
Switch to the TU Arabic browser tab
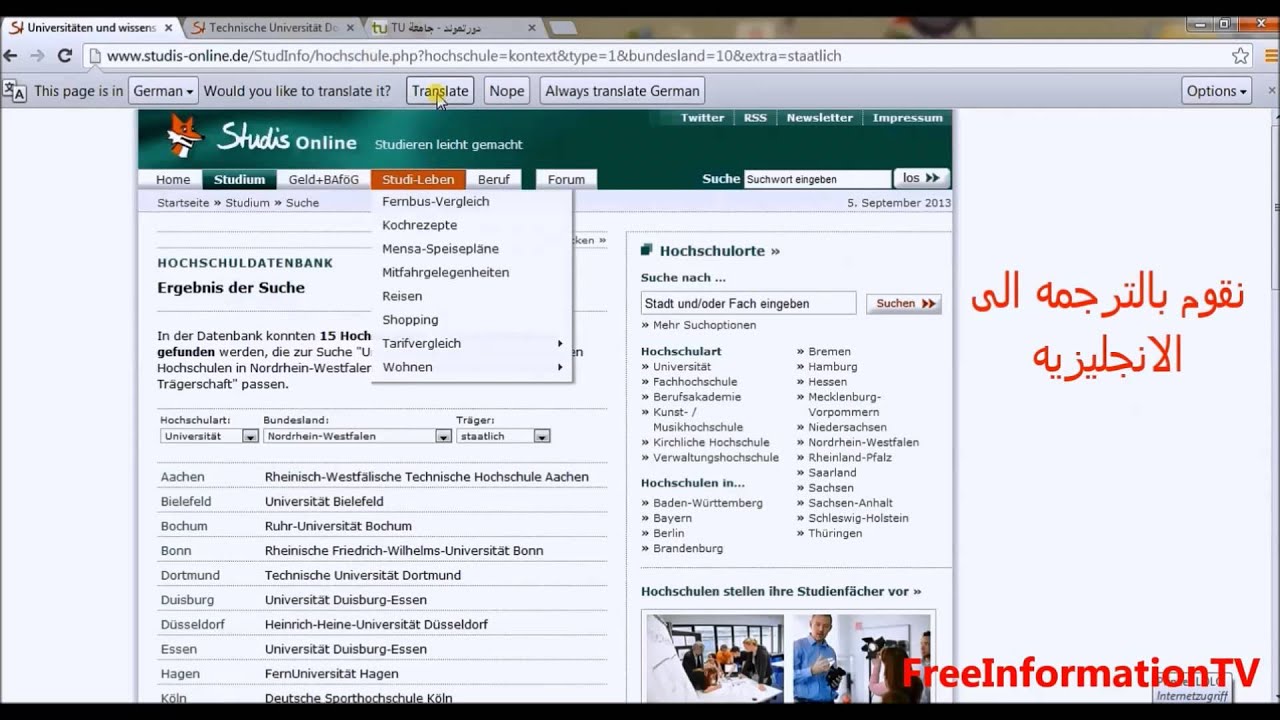pos(454,28)
